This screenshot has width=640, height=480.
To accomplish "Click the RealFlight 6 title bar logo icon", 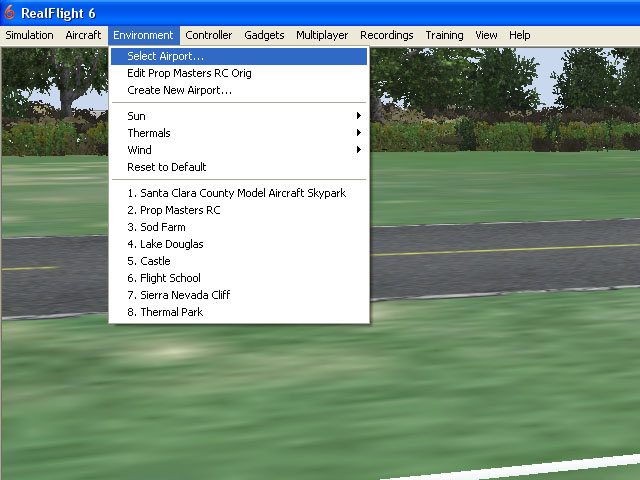I will point(9,13).
